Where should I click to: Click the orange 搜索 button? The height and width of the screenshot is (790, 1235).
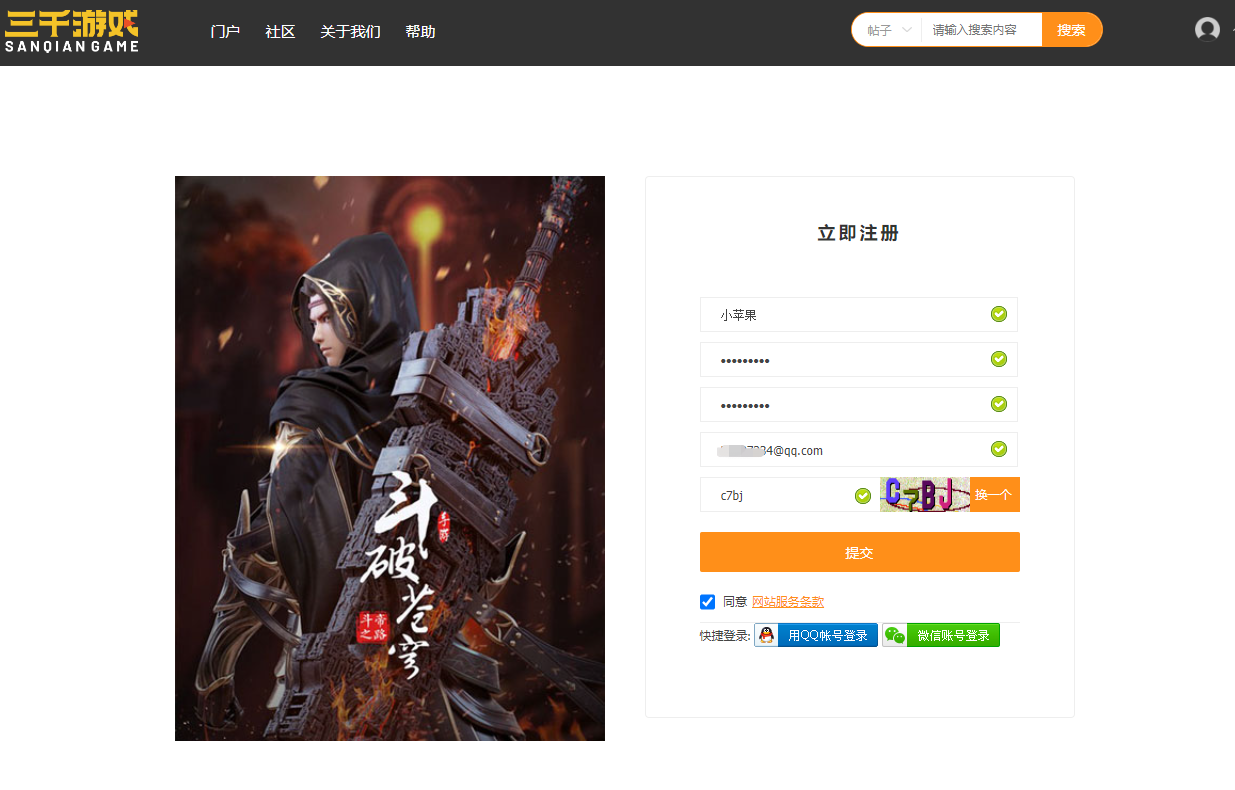[1072, 30]
